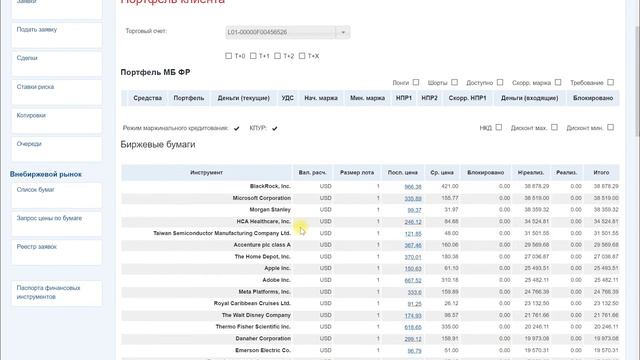
Task: Open Microsoft Corporation last price link
Action: pyautogui.click(x=413, y=198)
